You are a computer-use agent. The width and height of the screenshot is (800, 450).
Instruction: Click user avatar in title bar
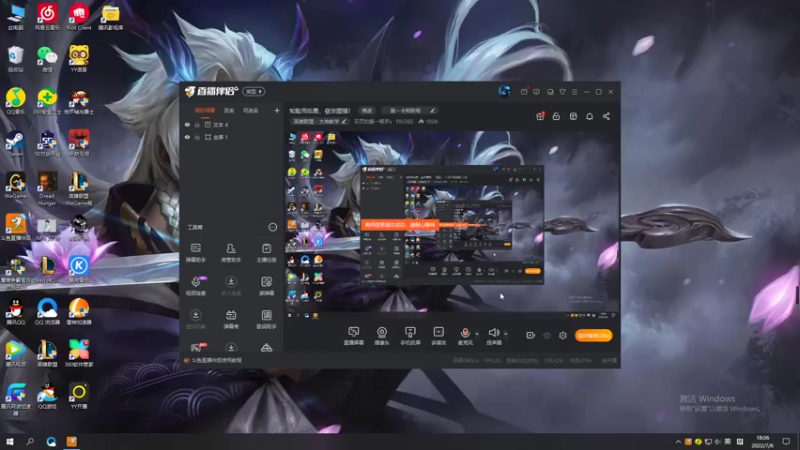pos(504,91)
